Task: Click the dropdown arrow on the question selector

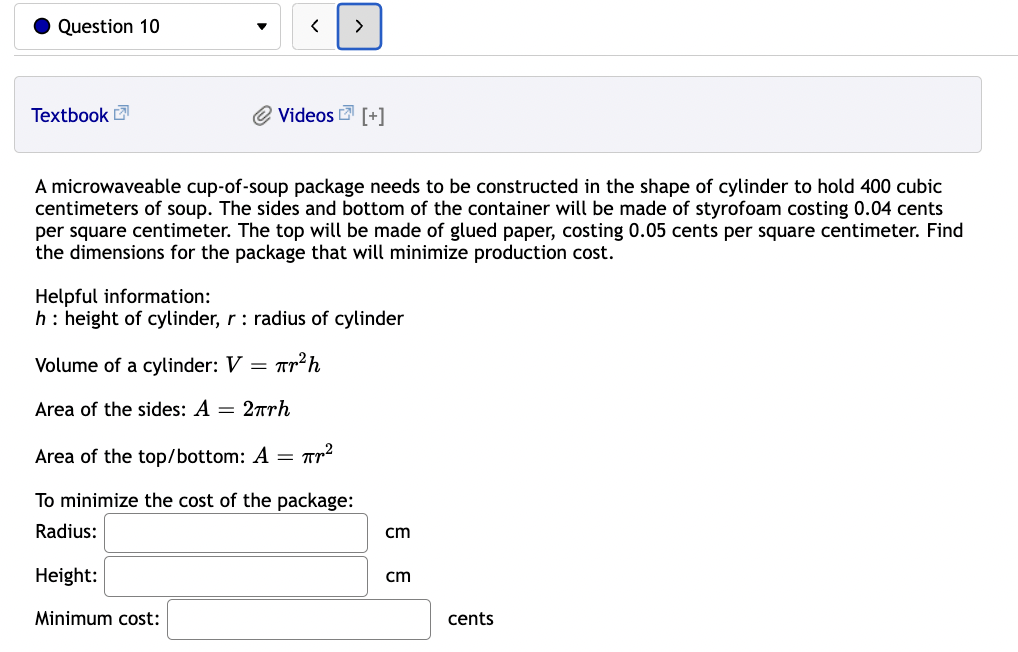Action: pyautogui.click(x=262, y=27)
